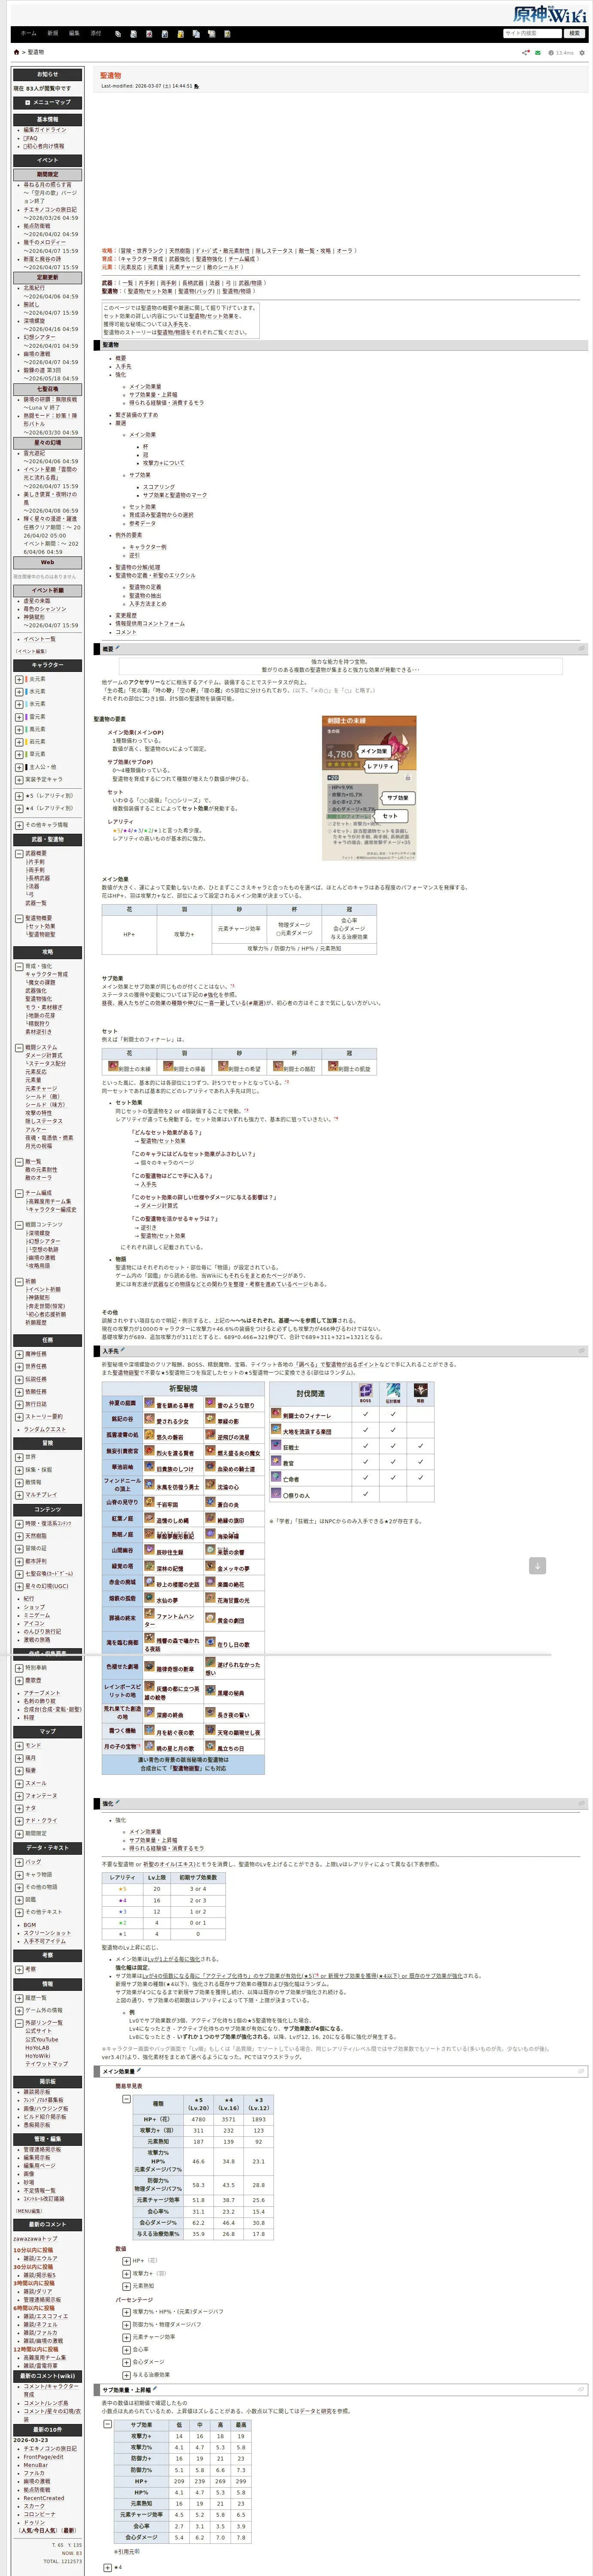Open the 添付 menu item

(x=96, y=33)
